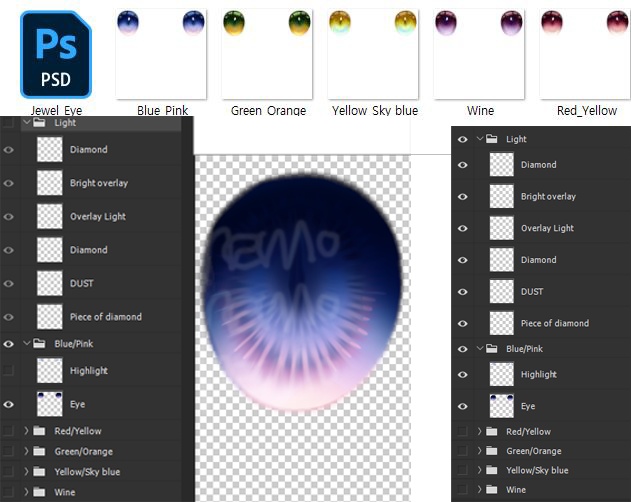Toggle visibility of Piece of diamond, left panel

pos(8,317)
